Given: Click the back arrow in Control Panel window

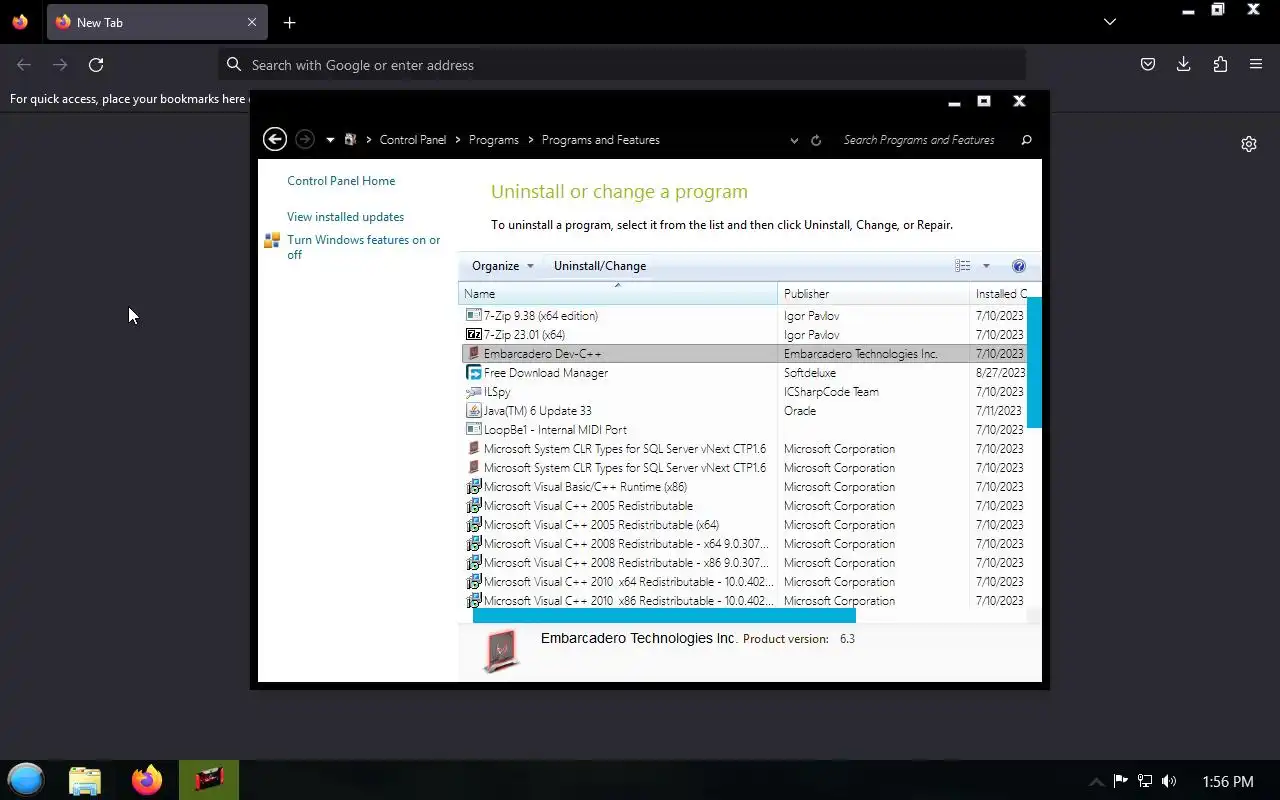Looking at the screenshot, I should pyautogui.click(x=275, y=140).
